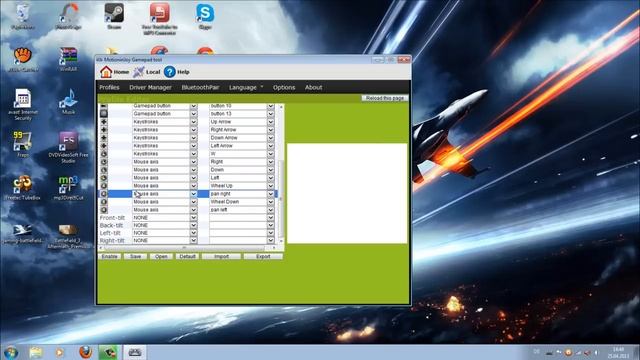The width and height of the screenshot is (640, 360).
Task: Expand value dropdown showing pan right
Action: click(x=271, y=194)
